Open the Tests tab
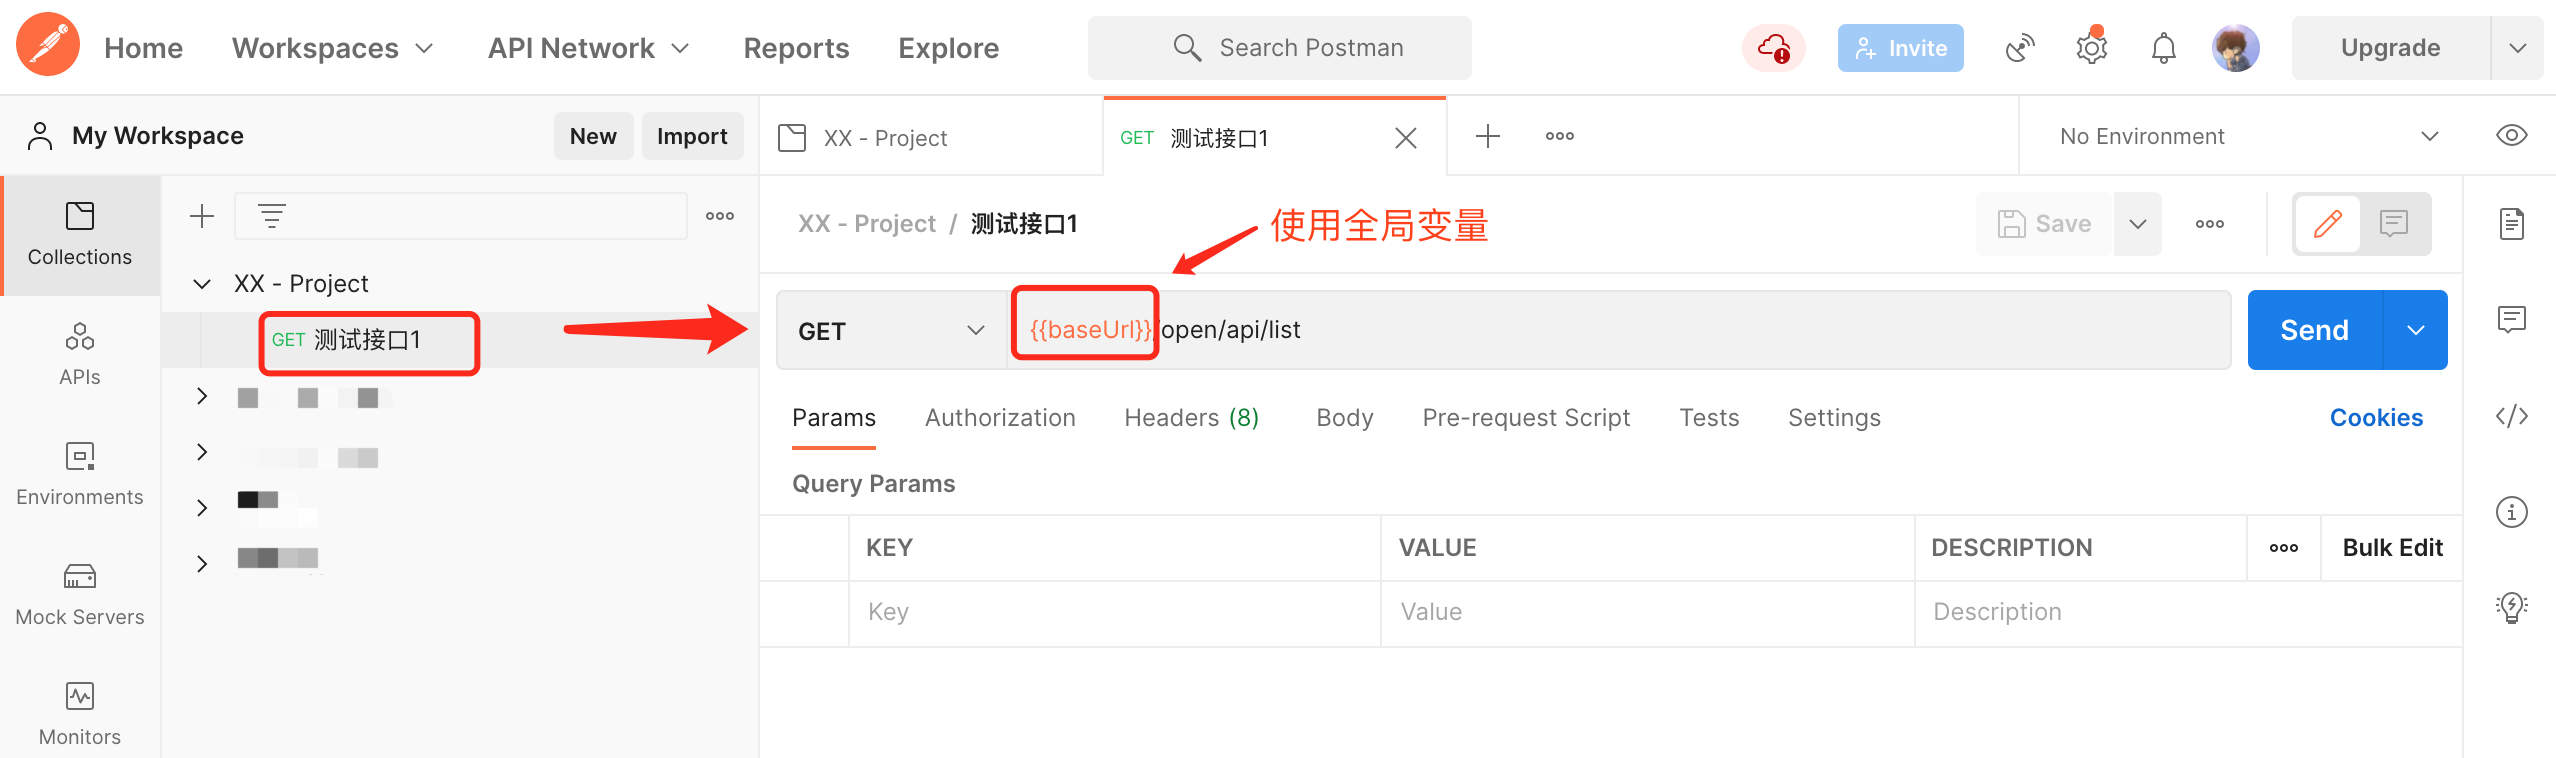This screenshot has width=2556, height=758. click(1709, 418)
